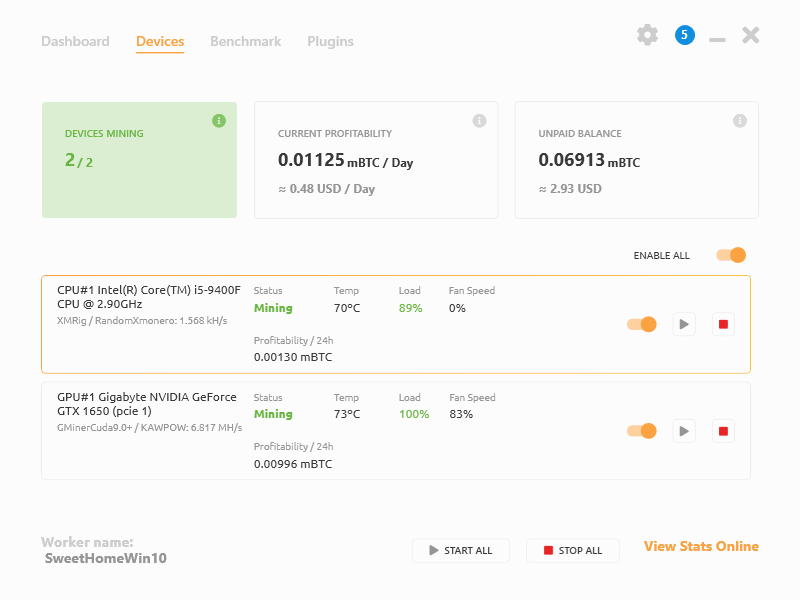Click the Stop All button
Screen dimensions: 800x600
(572, 550)
